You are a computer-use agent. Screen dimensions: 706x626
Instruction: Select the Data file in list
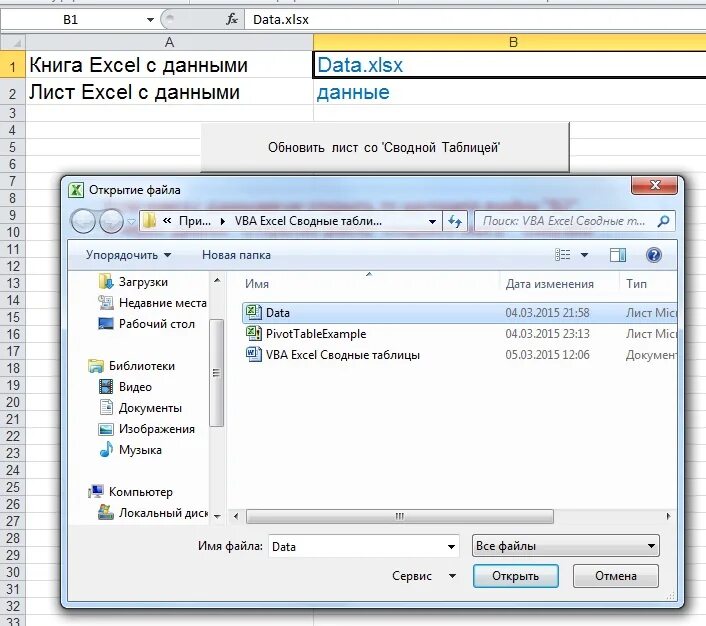459,313
